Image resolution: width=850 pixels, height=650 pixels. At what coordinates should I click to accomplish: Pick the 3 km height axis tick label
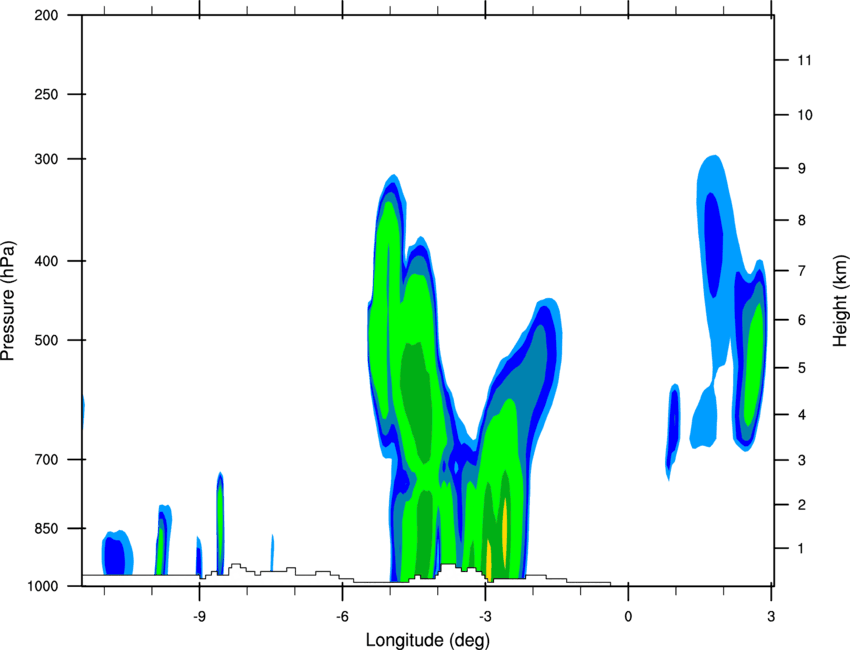pos(801,460)
